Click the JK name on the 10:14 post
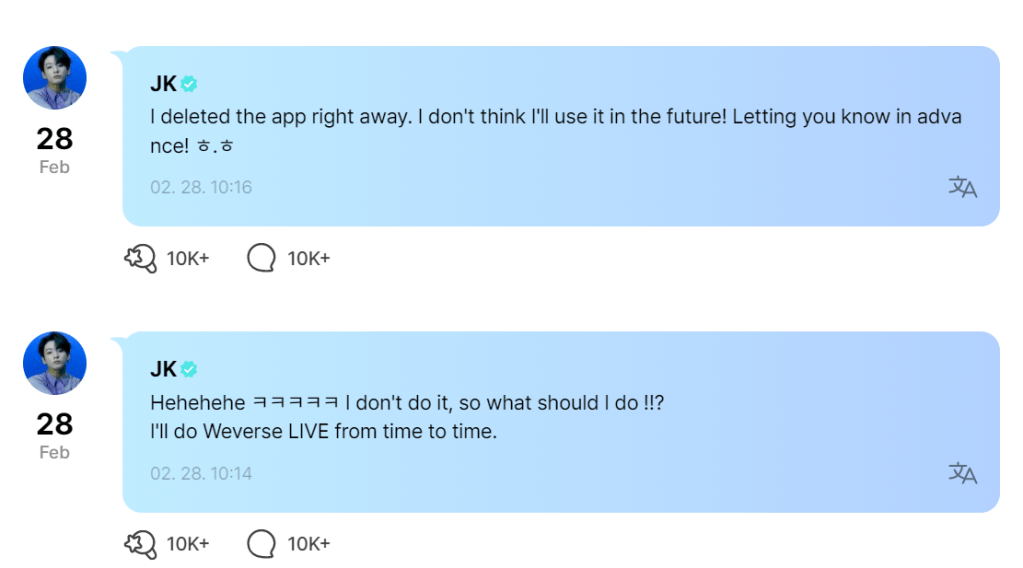The width and height of the screenshot is (1023, 568). [163, 370]
